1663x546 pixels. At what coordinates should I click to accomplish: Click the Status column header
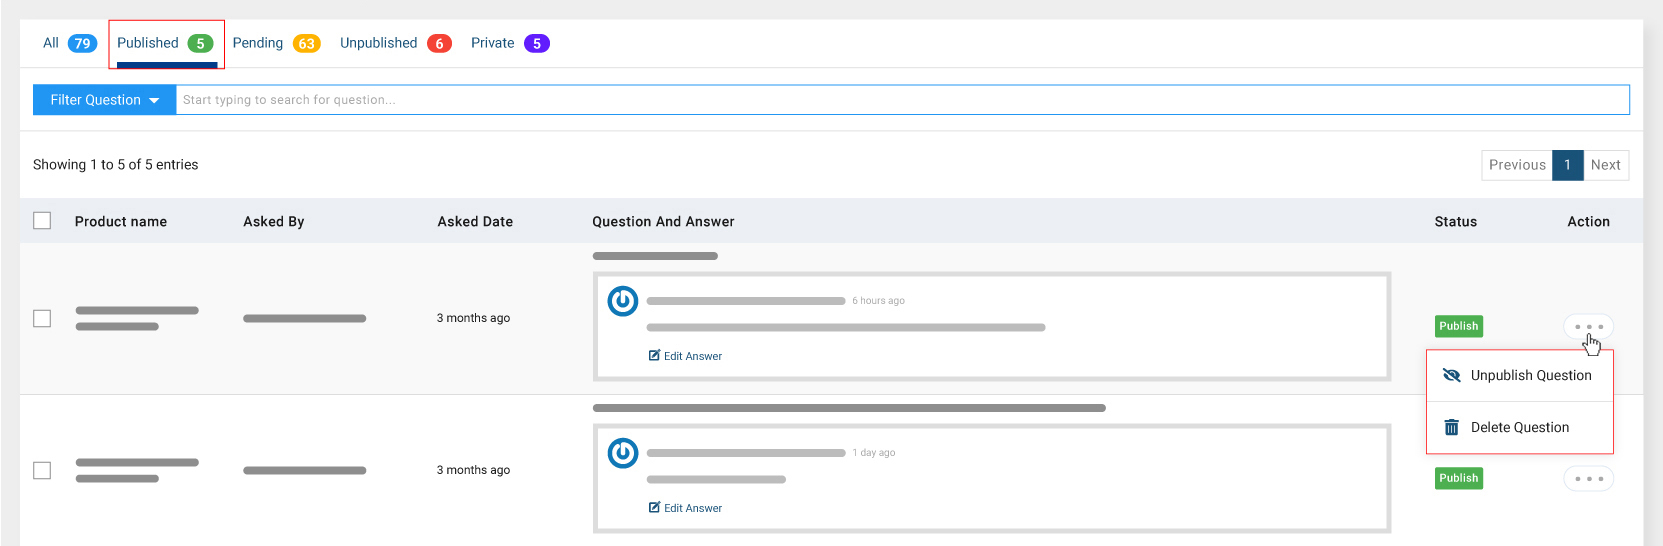1455,222
